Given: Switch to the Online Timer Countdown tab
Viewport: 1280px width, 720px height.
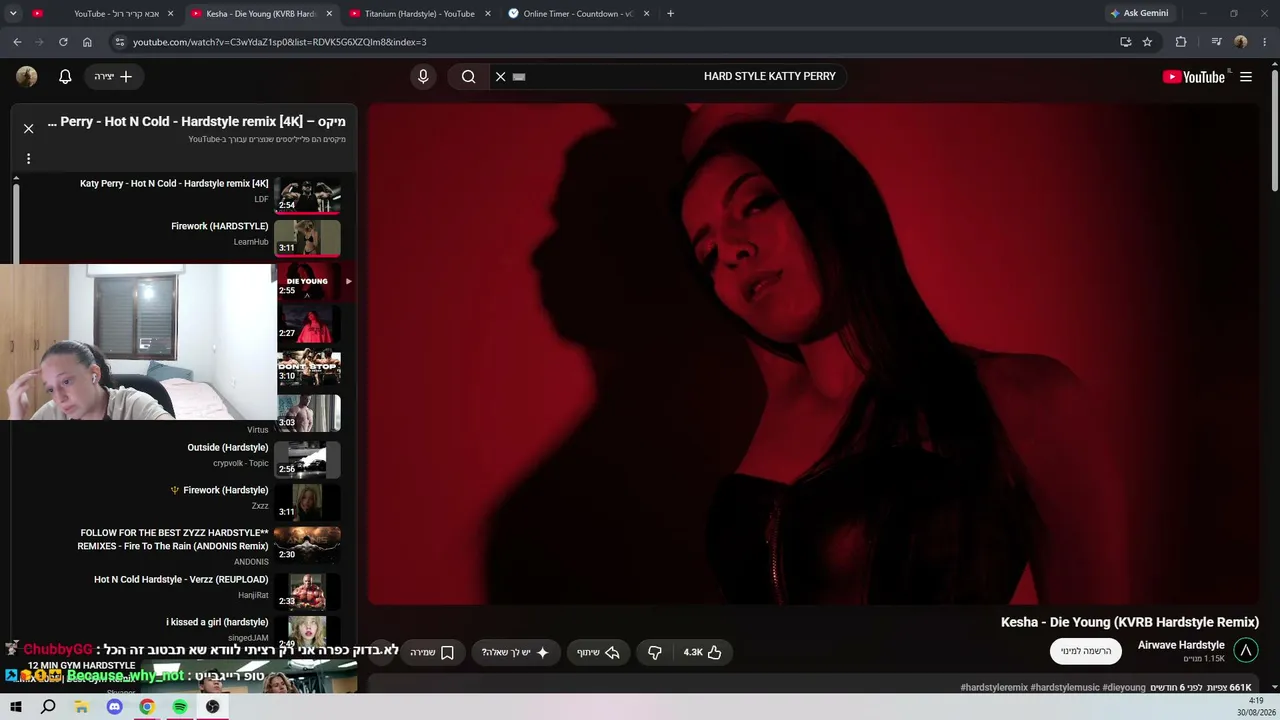Looking at the screenshot, I should (579, 14).
